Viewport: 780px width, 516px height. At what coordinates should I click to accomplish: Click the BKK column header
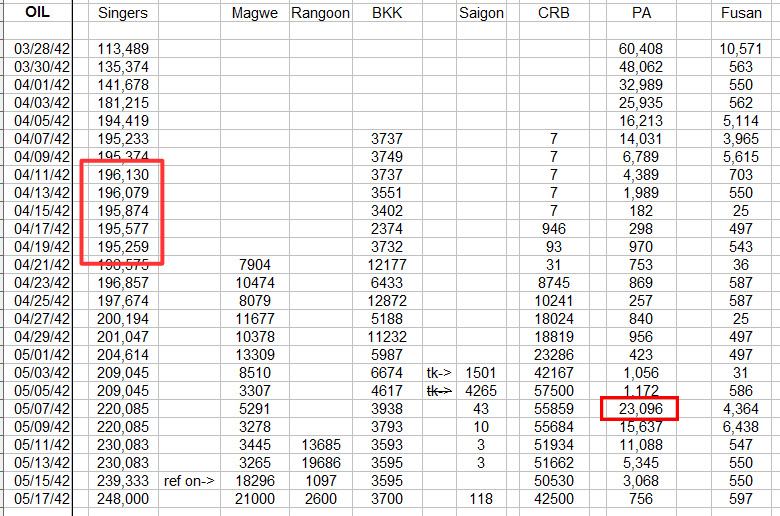click(387, 13)
